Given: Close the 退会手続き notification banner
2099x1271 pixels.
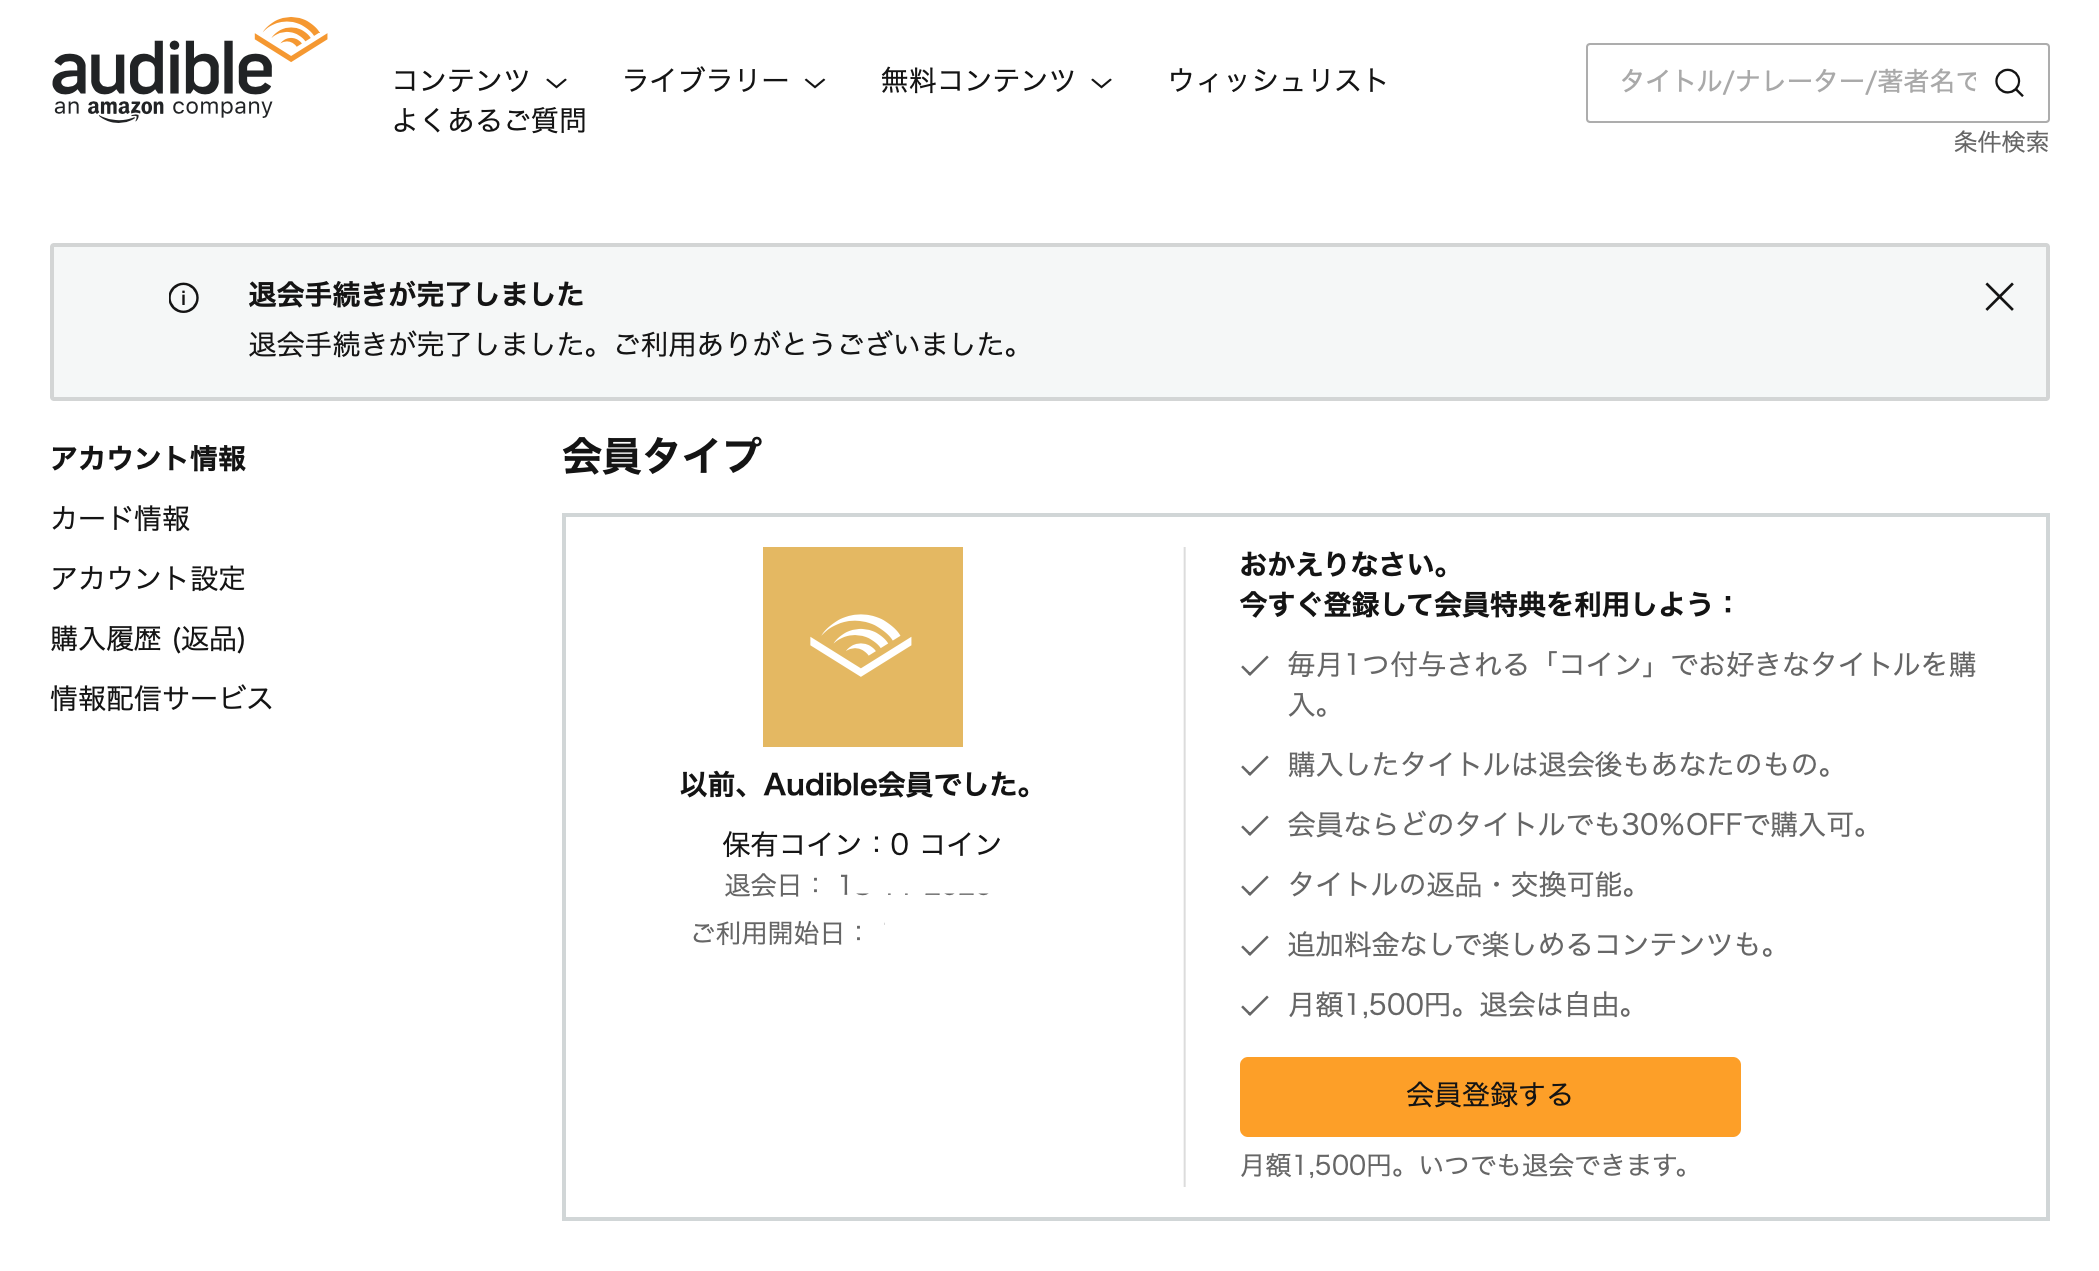Looking at the screenshot, I should (x=1999, y=297).
